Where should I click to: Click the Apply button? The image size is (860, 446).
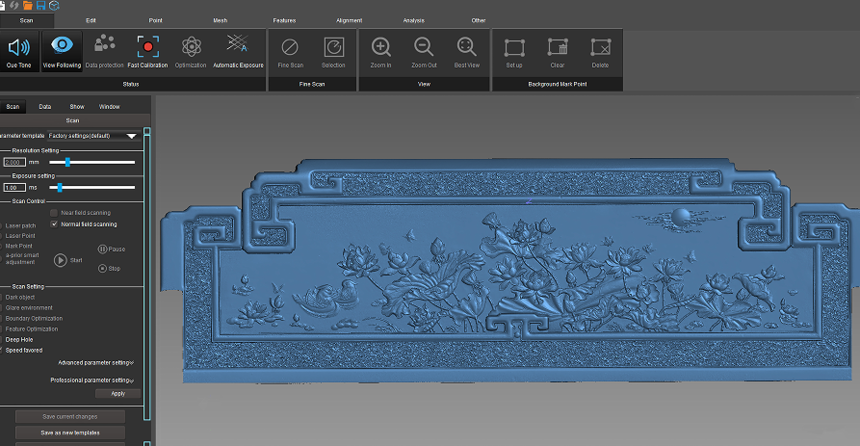(118, 393)
